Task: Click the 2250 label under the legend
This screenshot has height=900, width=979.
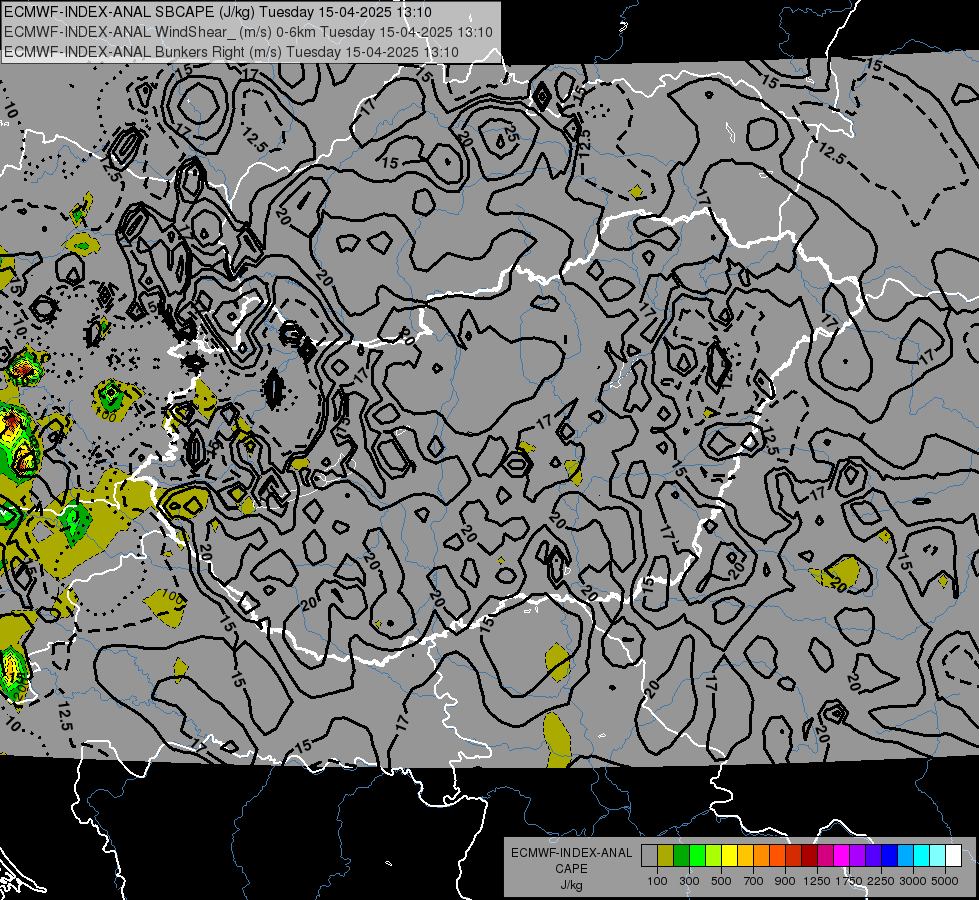Action: point(881,881)
